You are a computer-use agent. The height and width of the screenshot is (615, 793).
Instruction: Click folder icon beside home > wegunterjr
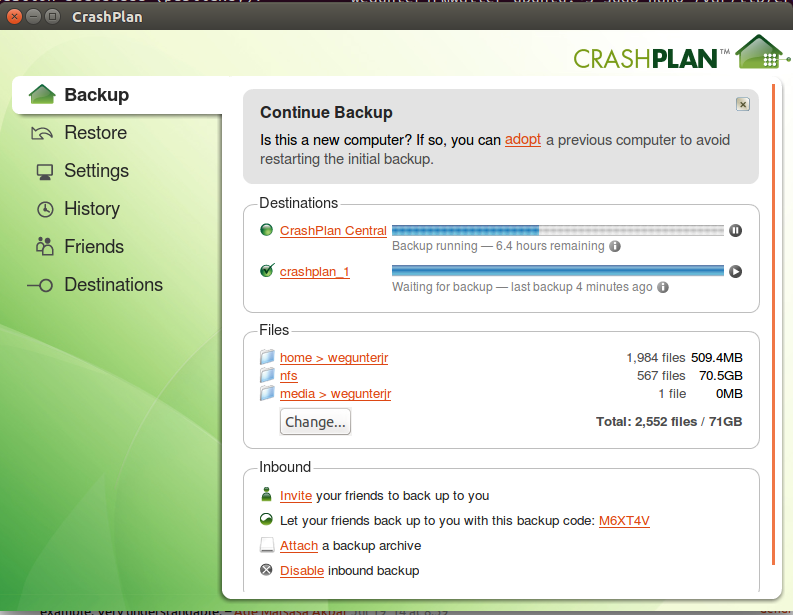267,357
